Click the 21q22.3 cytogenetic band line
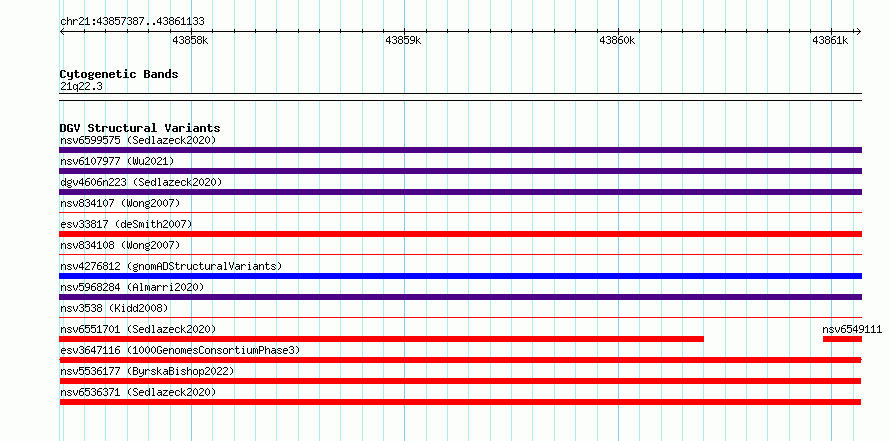This screenshot has width=890, height=441. [x=460, y=97]
